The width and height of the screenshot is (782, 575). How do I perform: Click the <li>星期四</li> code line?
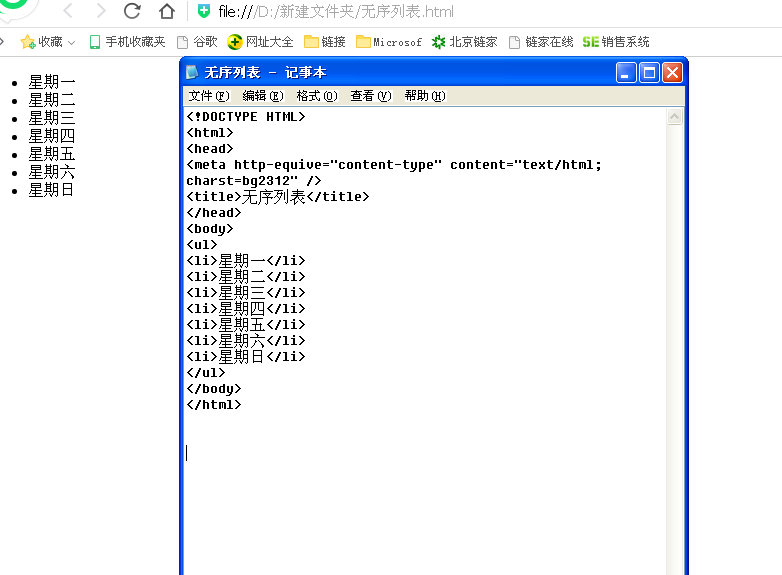[x=246, y=308]
